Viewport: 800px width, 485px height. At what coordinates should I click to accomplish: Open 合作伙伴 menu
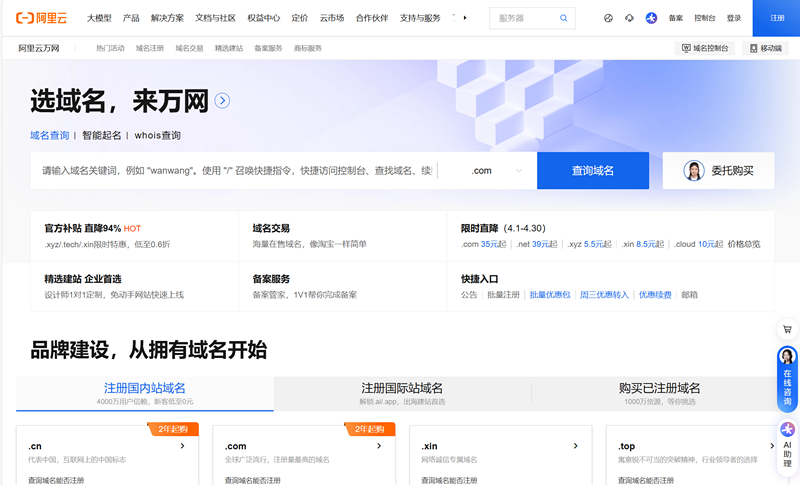pos(372,18)
